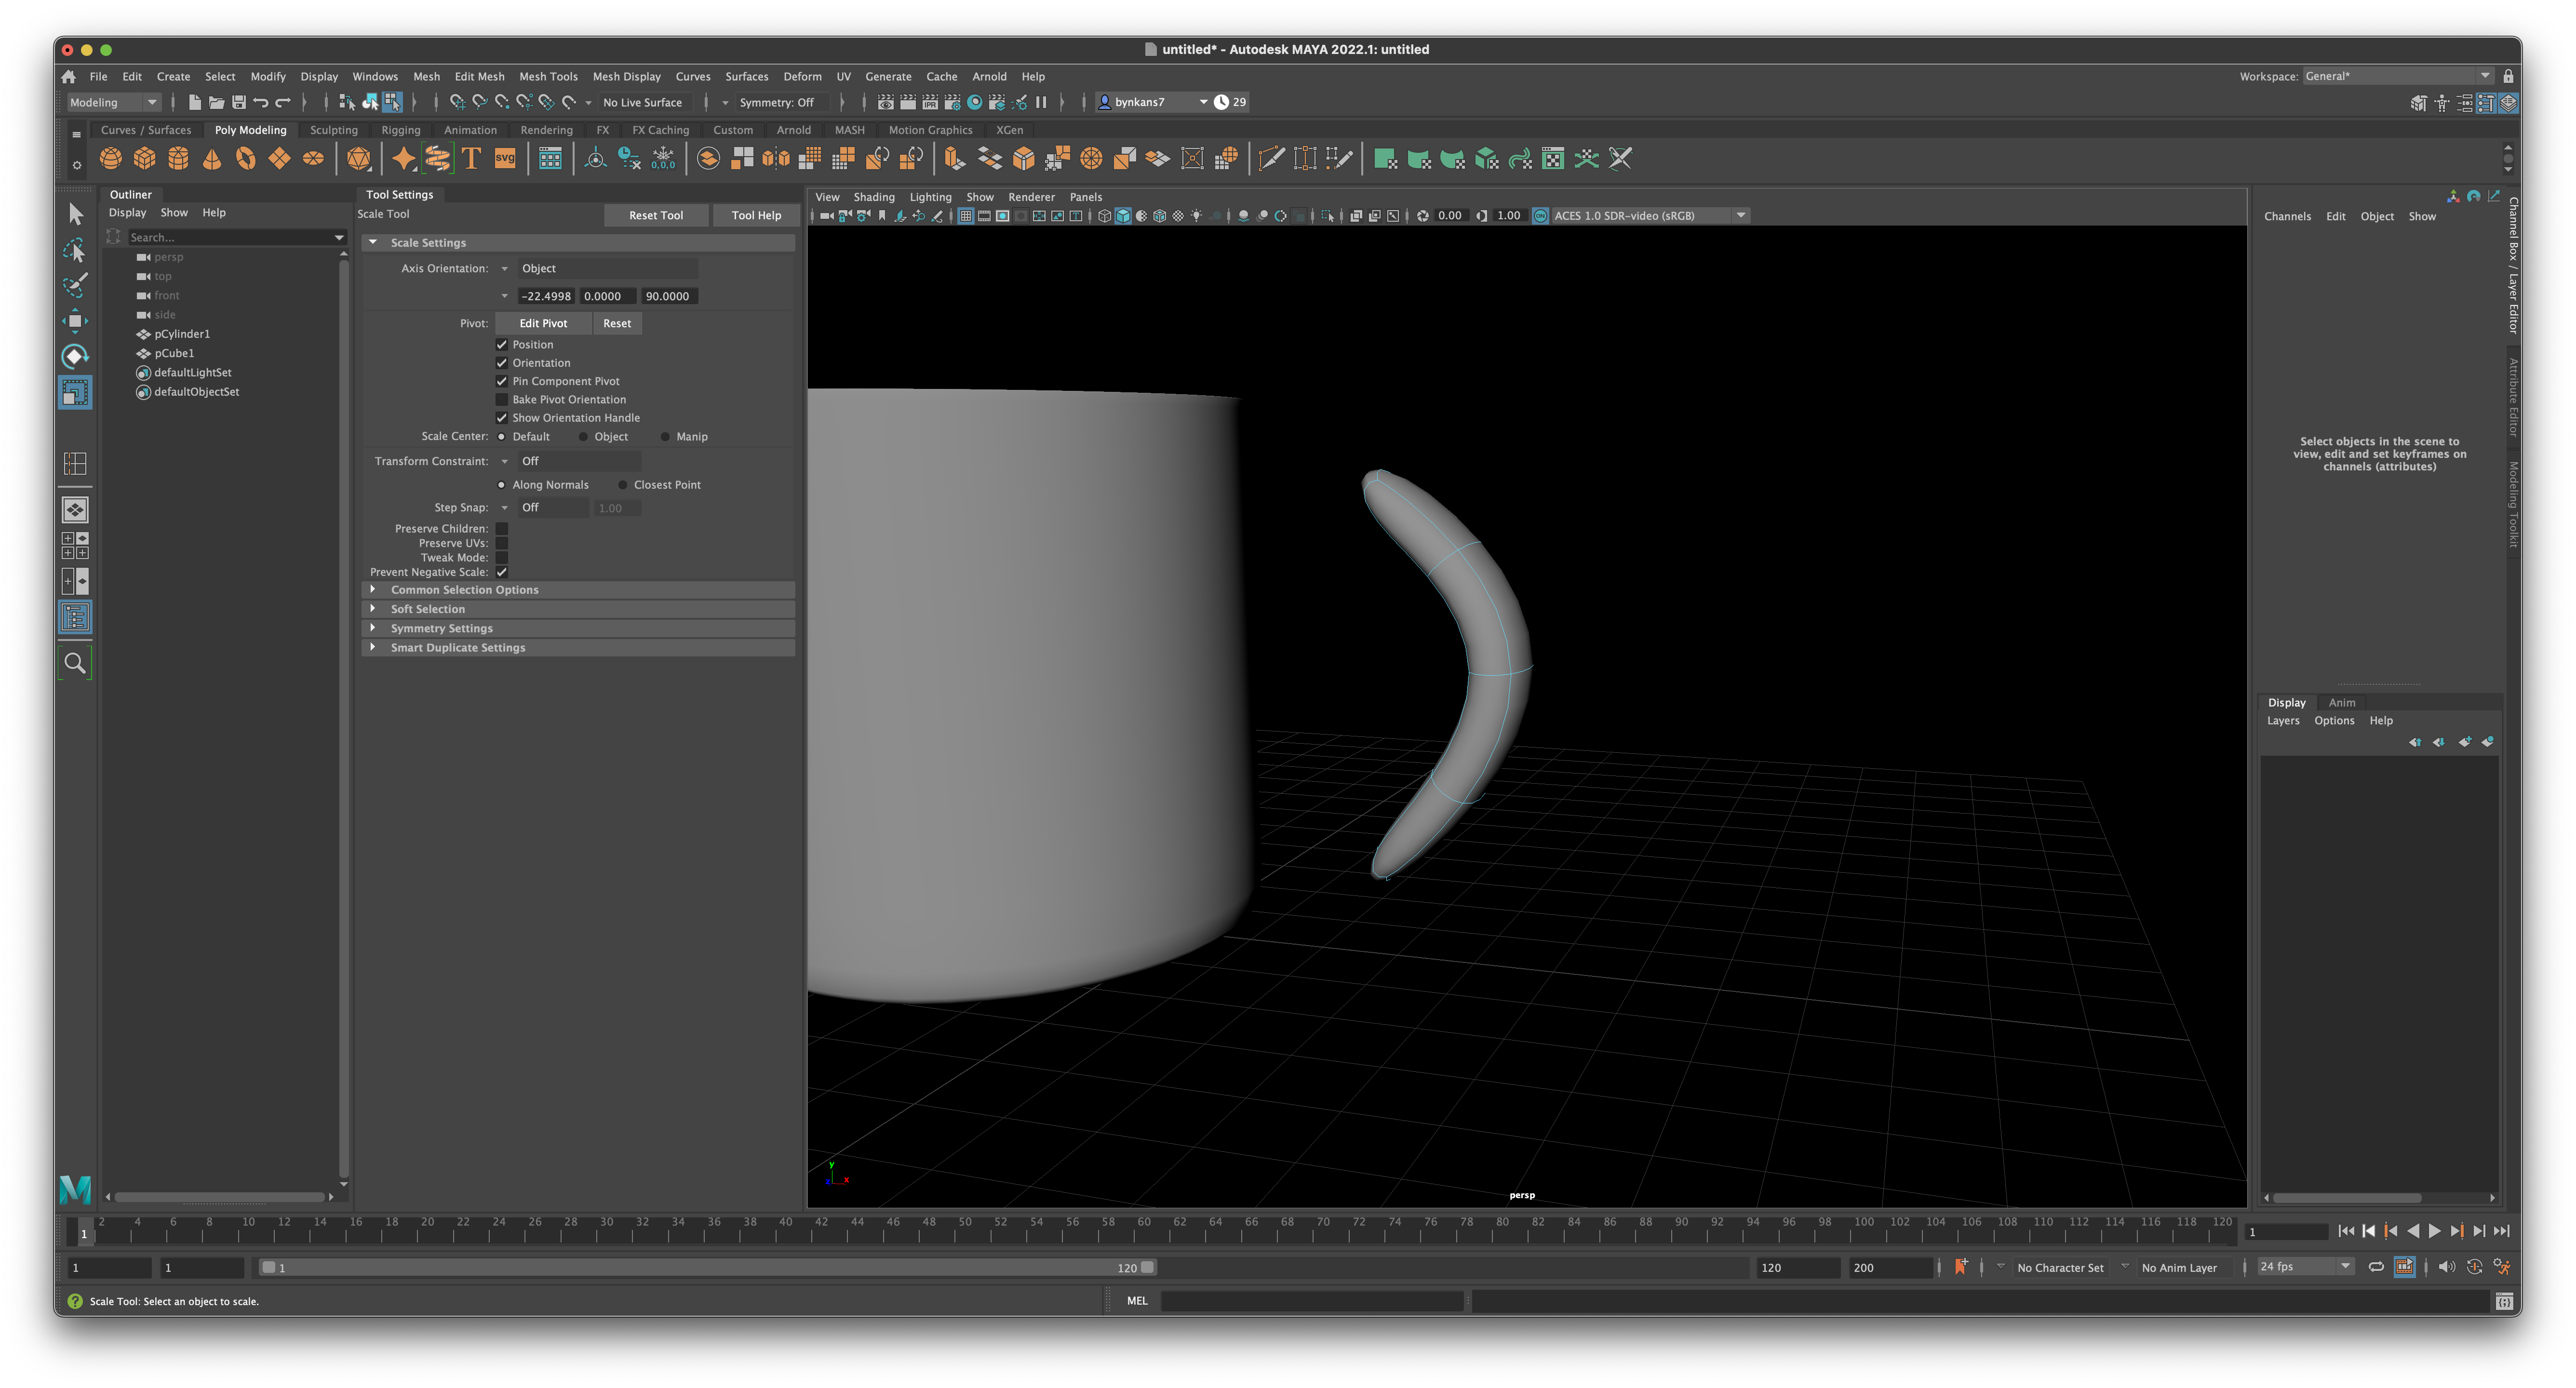Image resolution: width=2576 pixels, height=1388 pixels.
Task: Enable the Preserve UVs checkbox
Action: (502, 543)
